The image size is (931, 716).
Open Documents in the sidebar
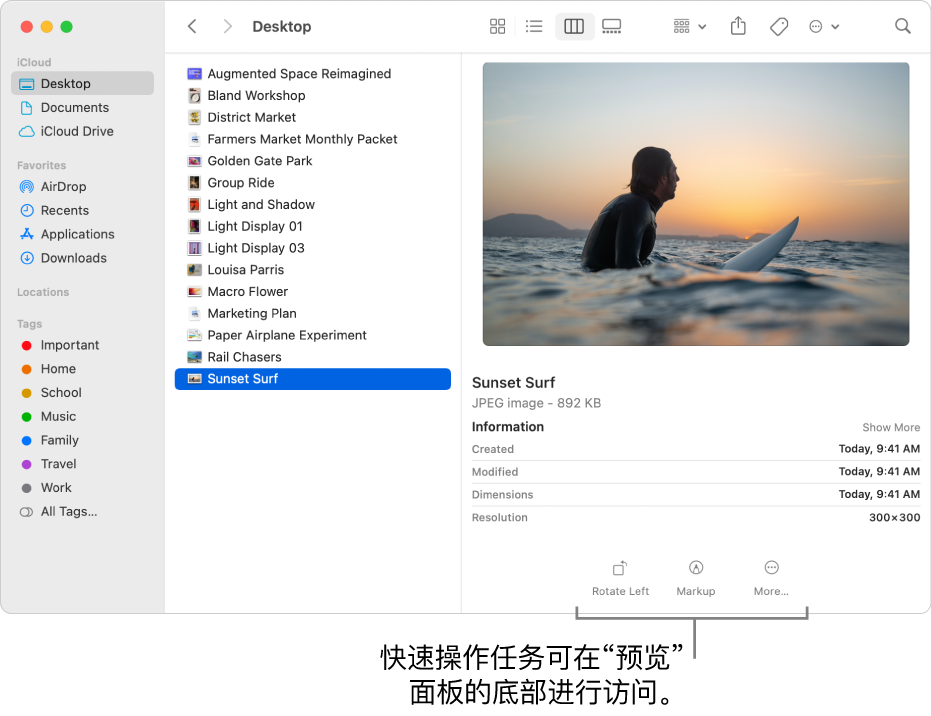pos(83,107)
